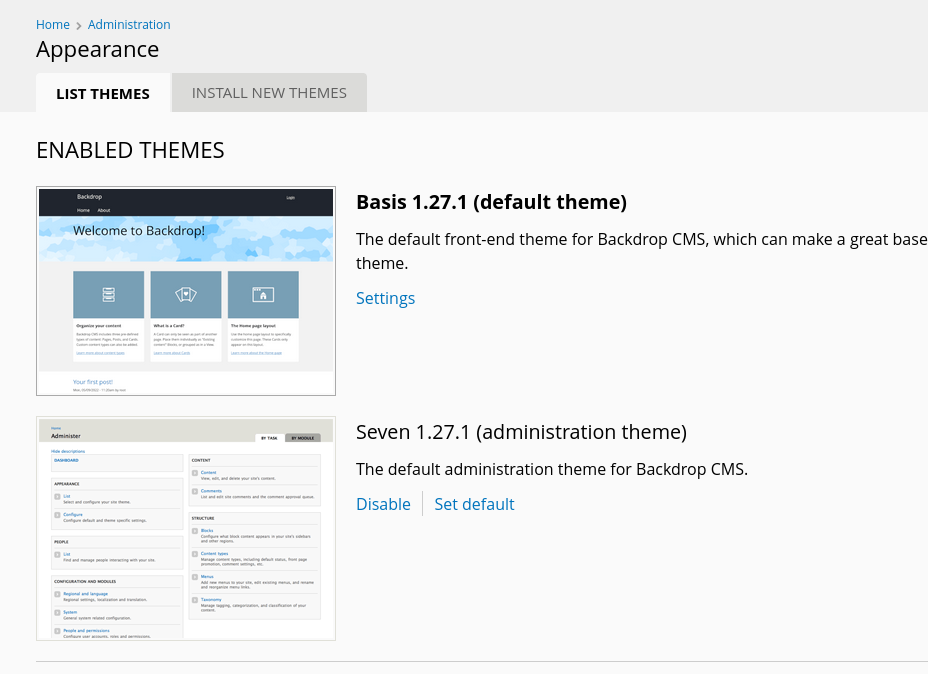Click the database icon in Basis preview
928x674 pixels.
tap(109, 294)
